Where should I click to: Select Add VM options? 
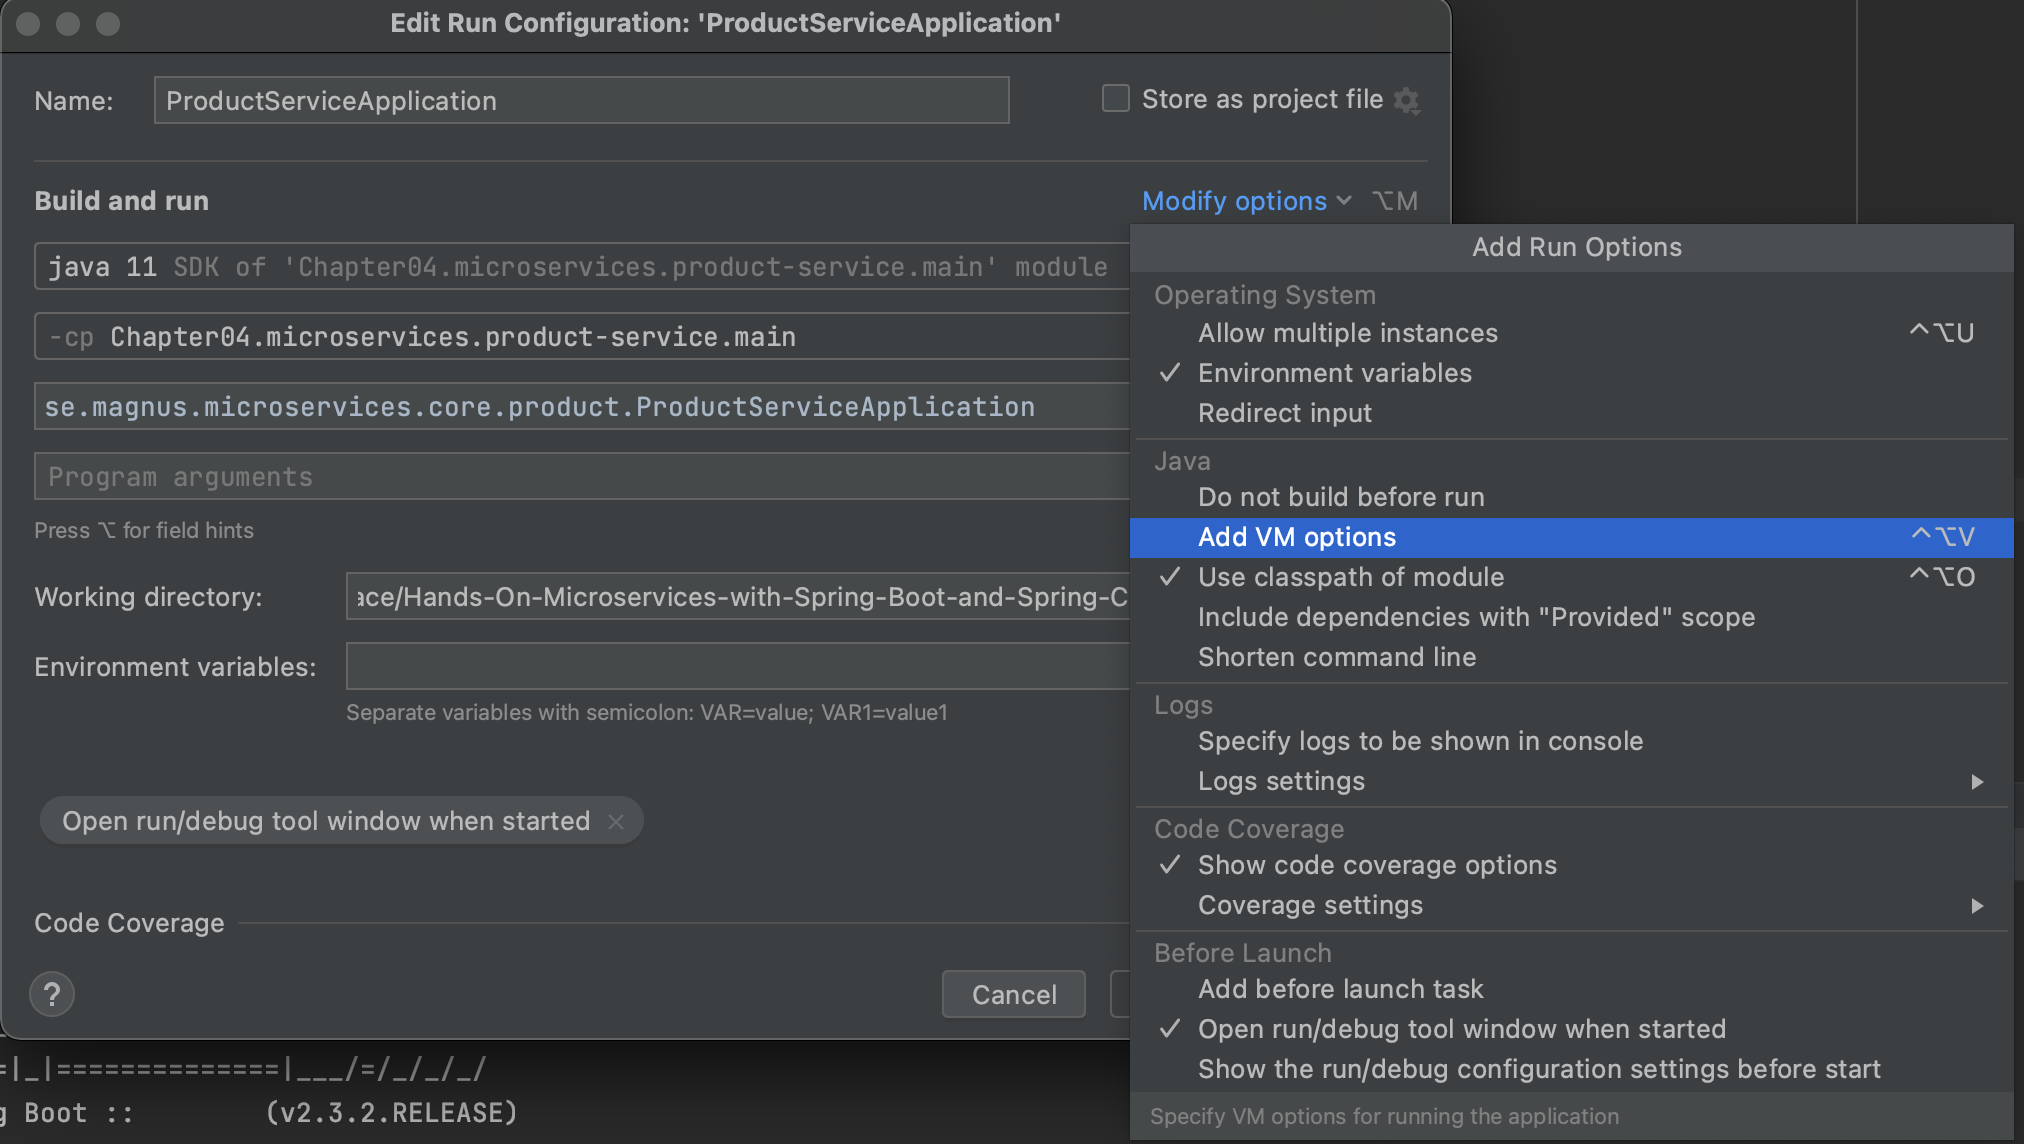point(1296,537)
